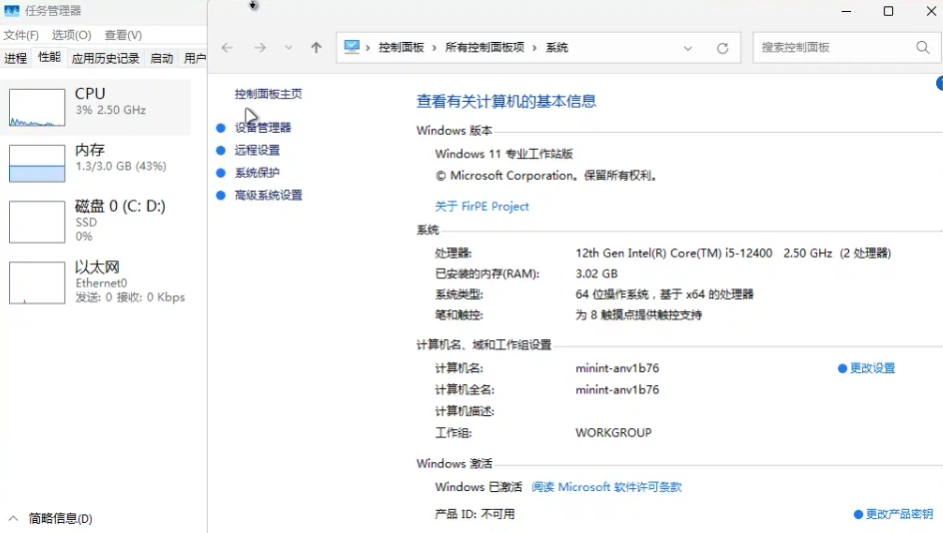The width and height of the screenshot is (943, 533).
Task: Click installed RAM value 3.02 GB
Action: (597, 274)
